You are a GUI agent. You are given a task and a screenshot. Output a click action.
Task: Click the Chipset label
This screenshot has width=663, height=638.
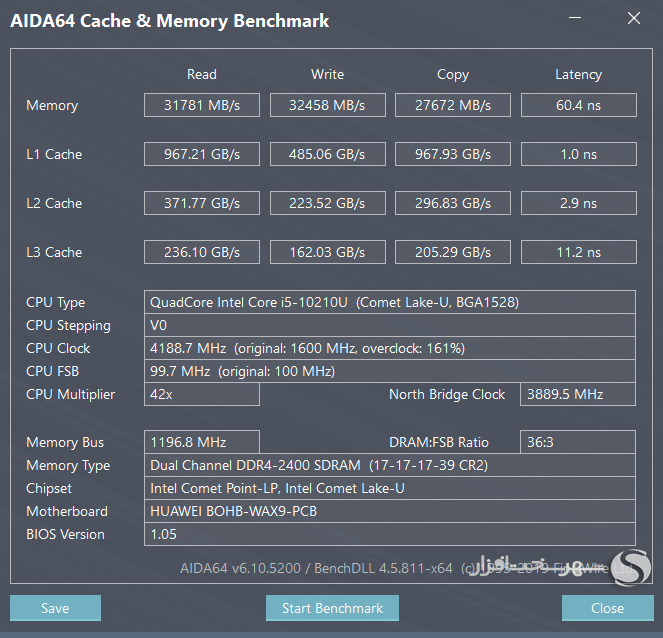pos(49,488)
